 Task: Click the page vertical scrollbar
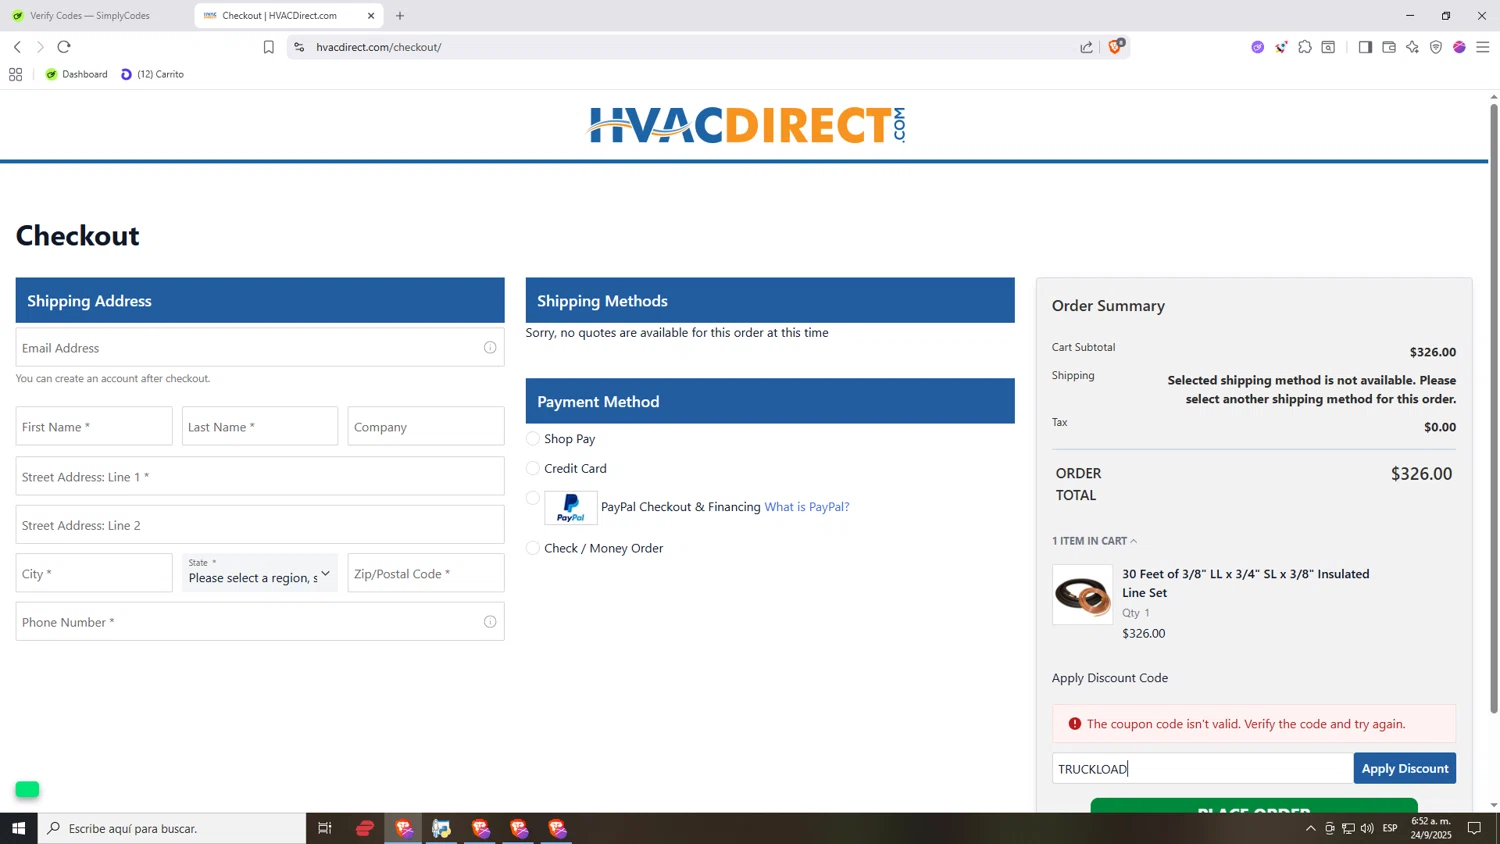1494,407
